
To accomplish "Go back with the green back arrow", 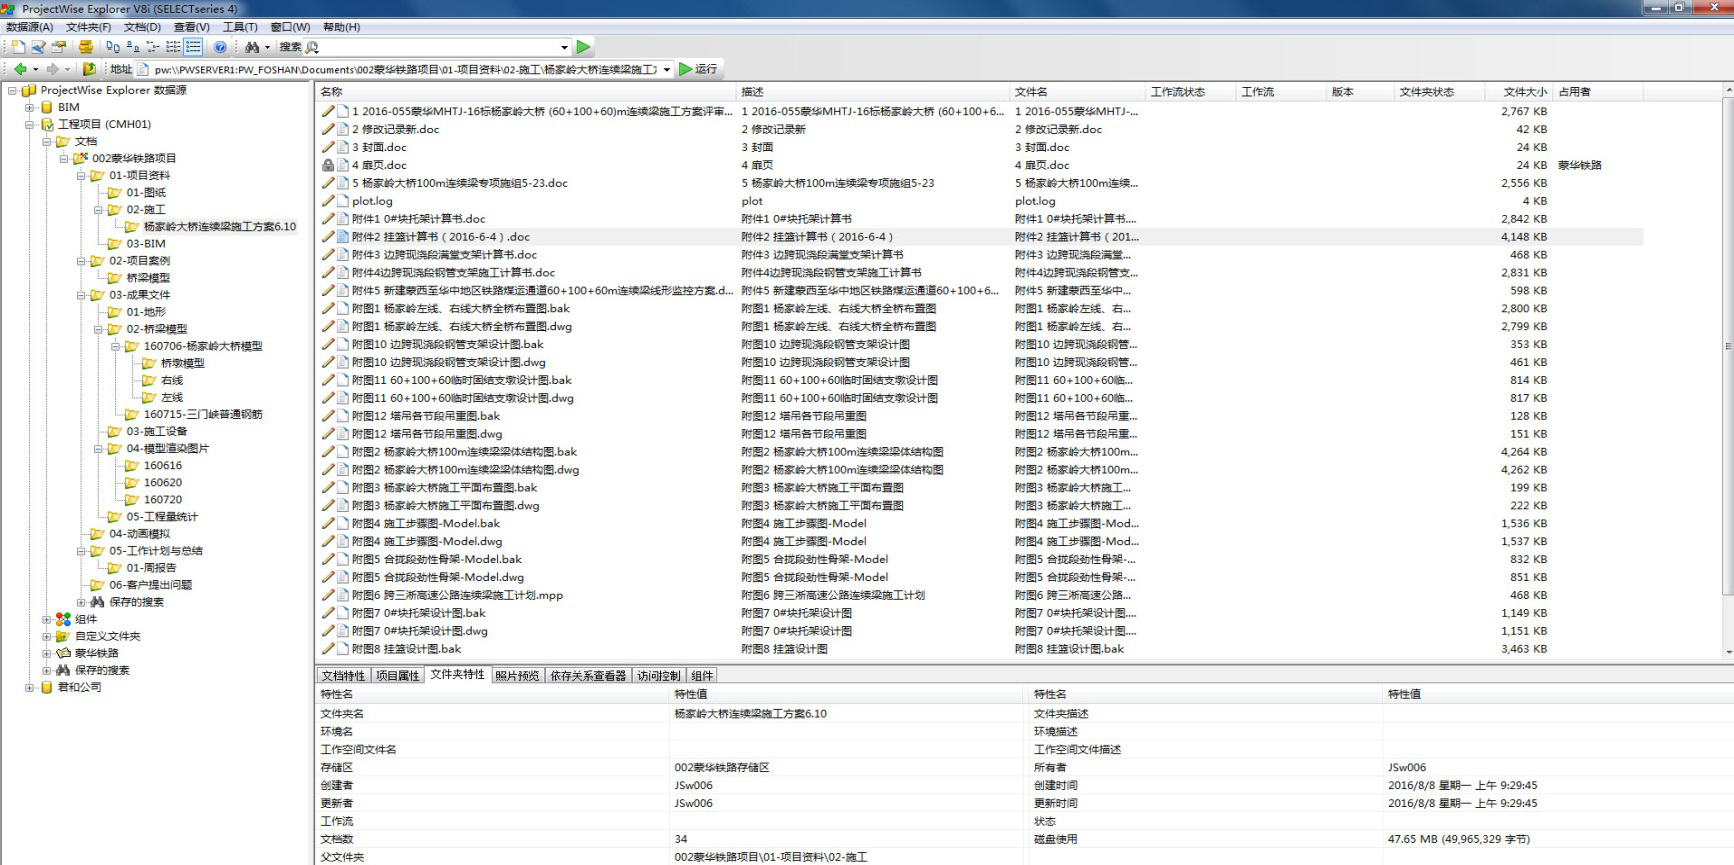I will pos(20,69).
